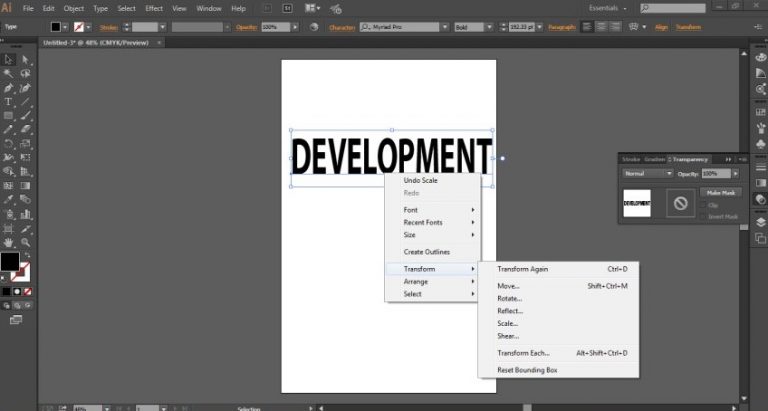Screen dimensions: 768x411
Task: Switch to the Gradient panel tab
Action: click(x=654, y=160)
